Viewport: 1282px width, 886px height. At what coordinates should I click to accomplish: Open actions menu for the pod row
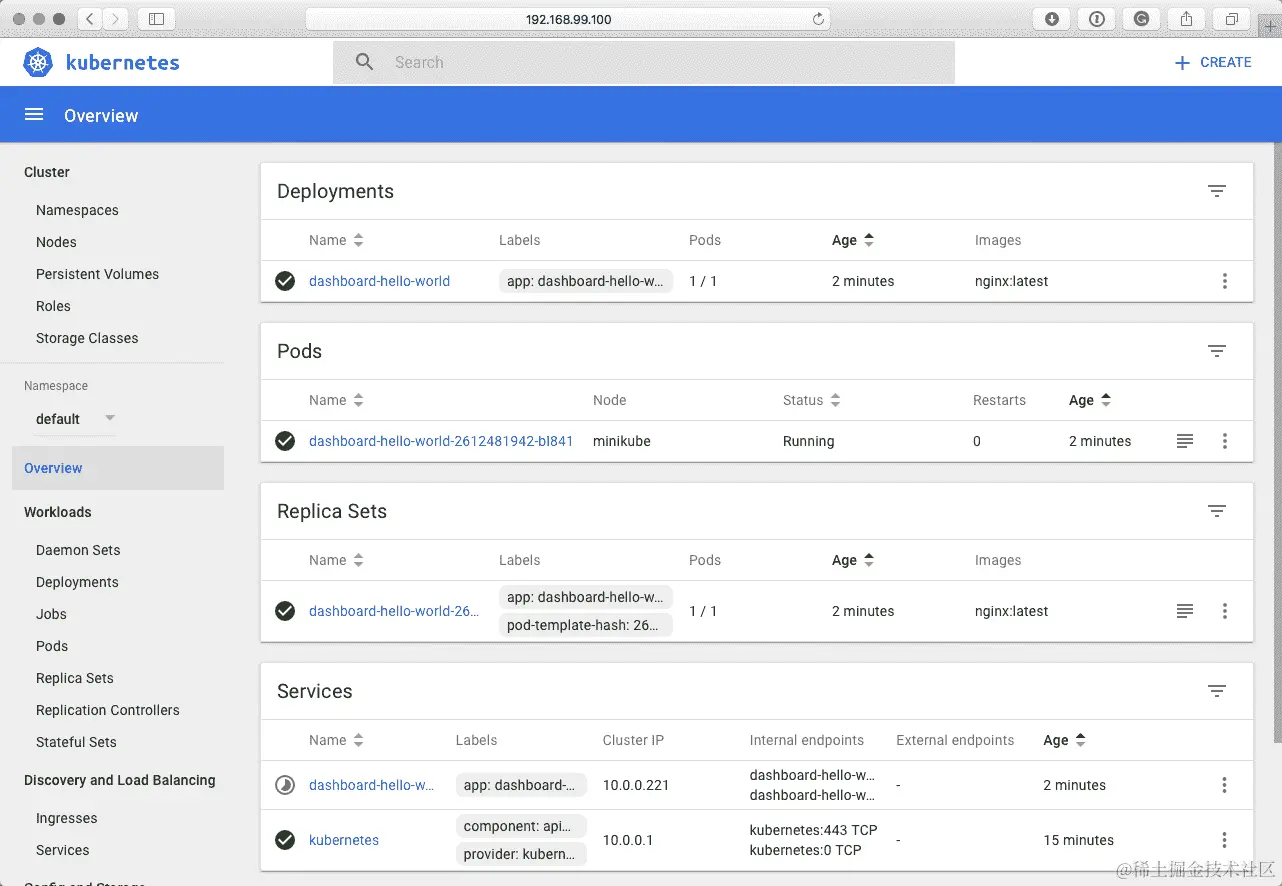(1225, 441)
